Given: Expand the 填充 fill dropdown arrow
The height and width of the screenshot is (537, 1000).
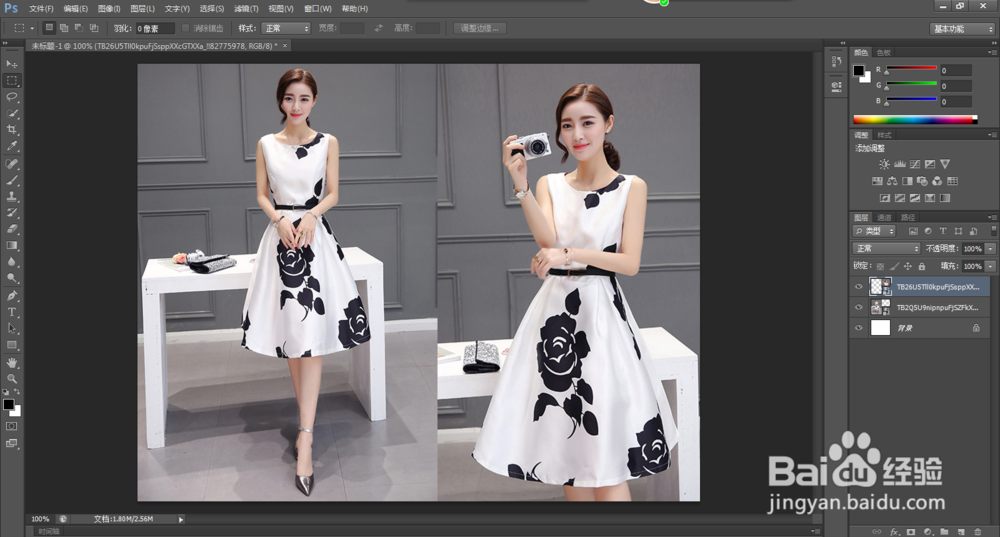Looking at the screenshot, I should [990, 266].
